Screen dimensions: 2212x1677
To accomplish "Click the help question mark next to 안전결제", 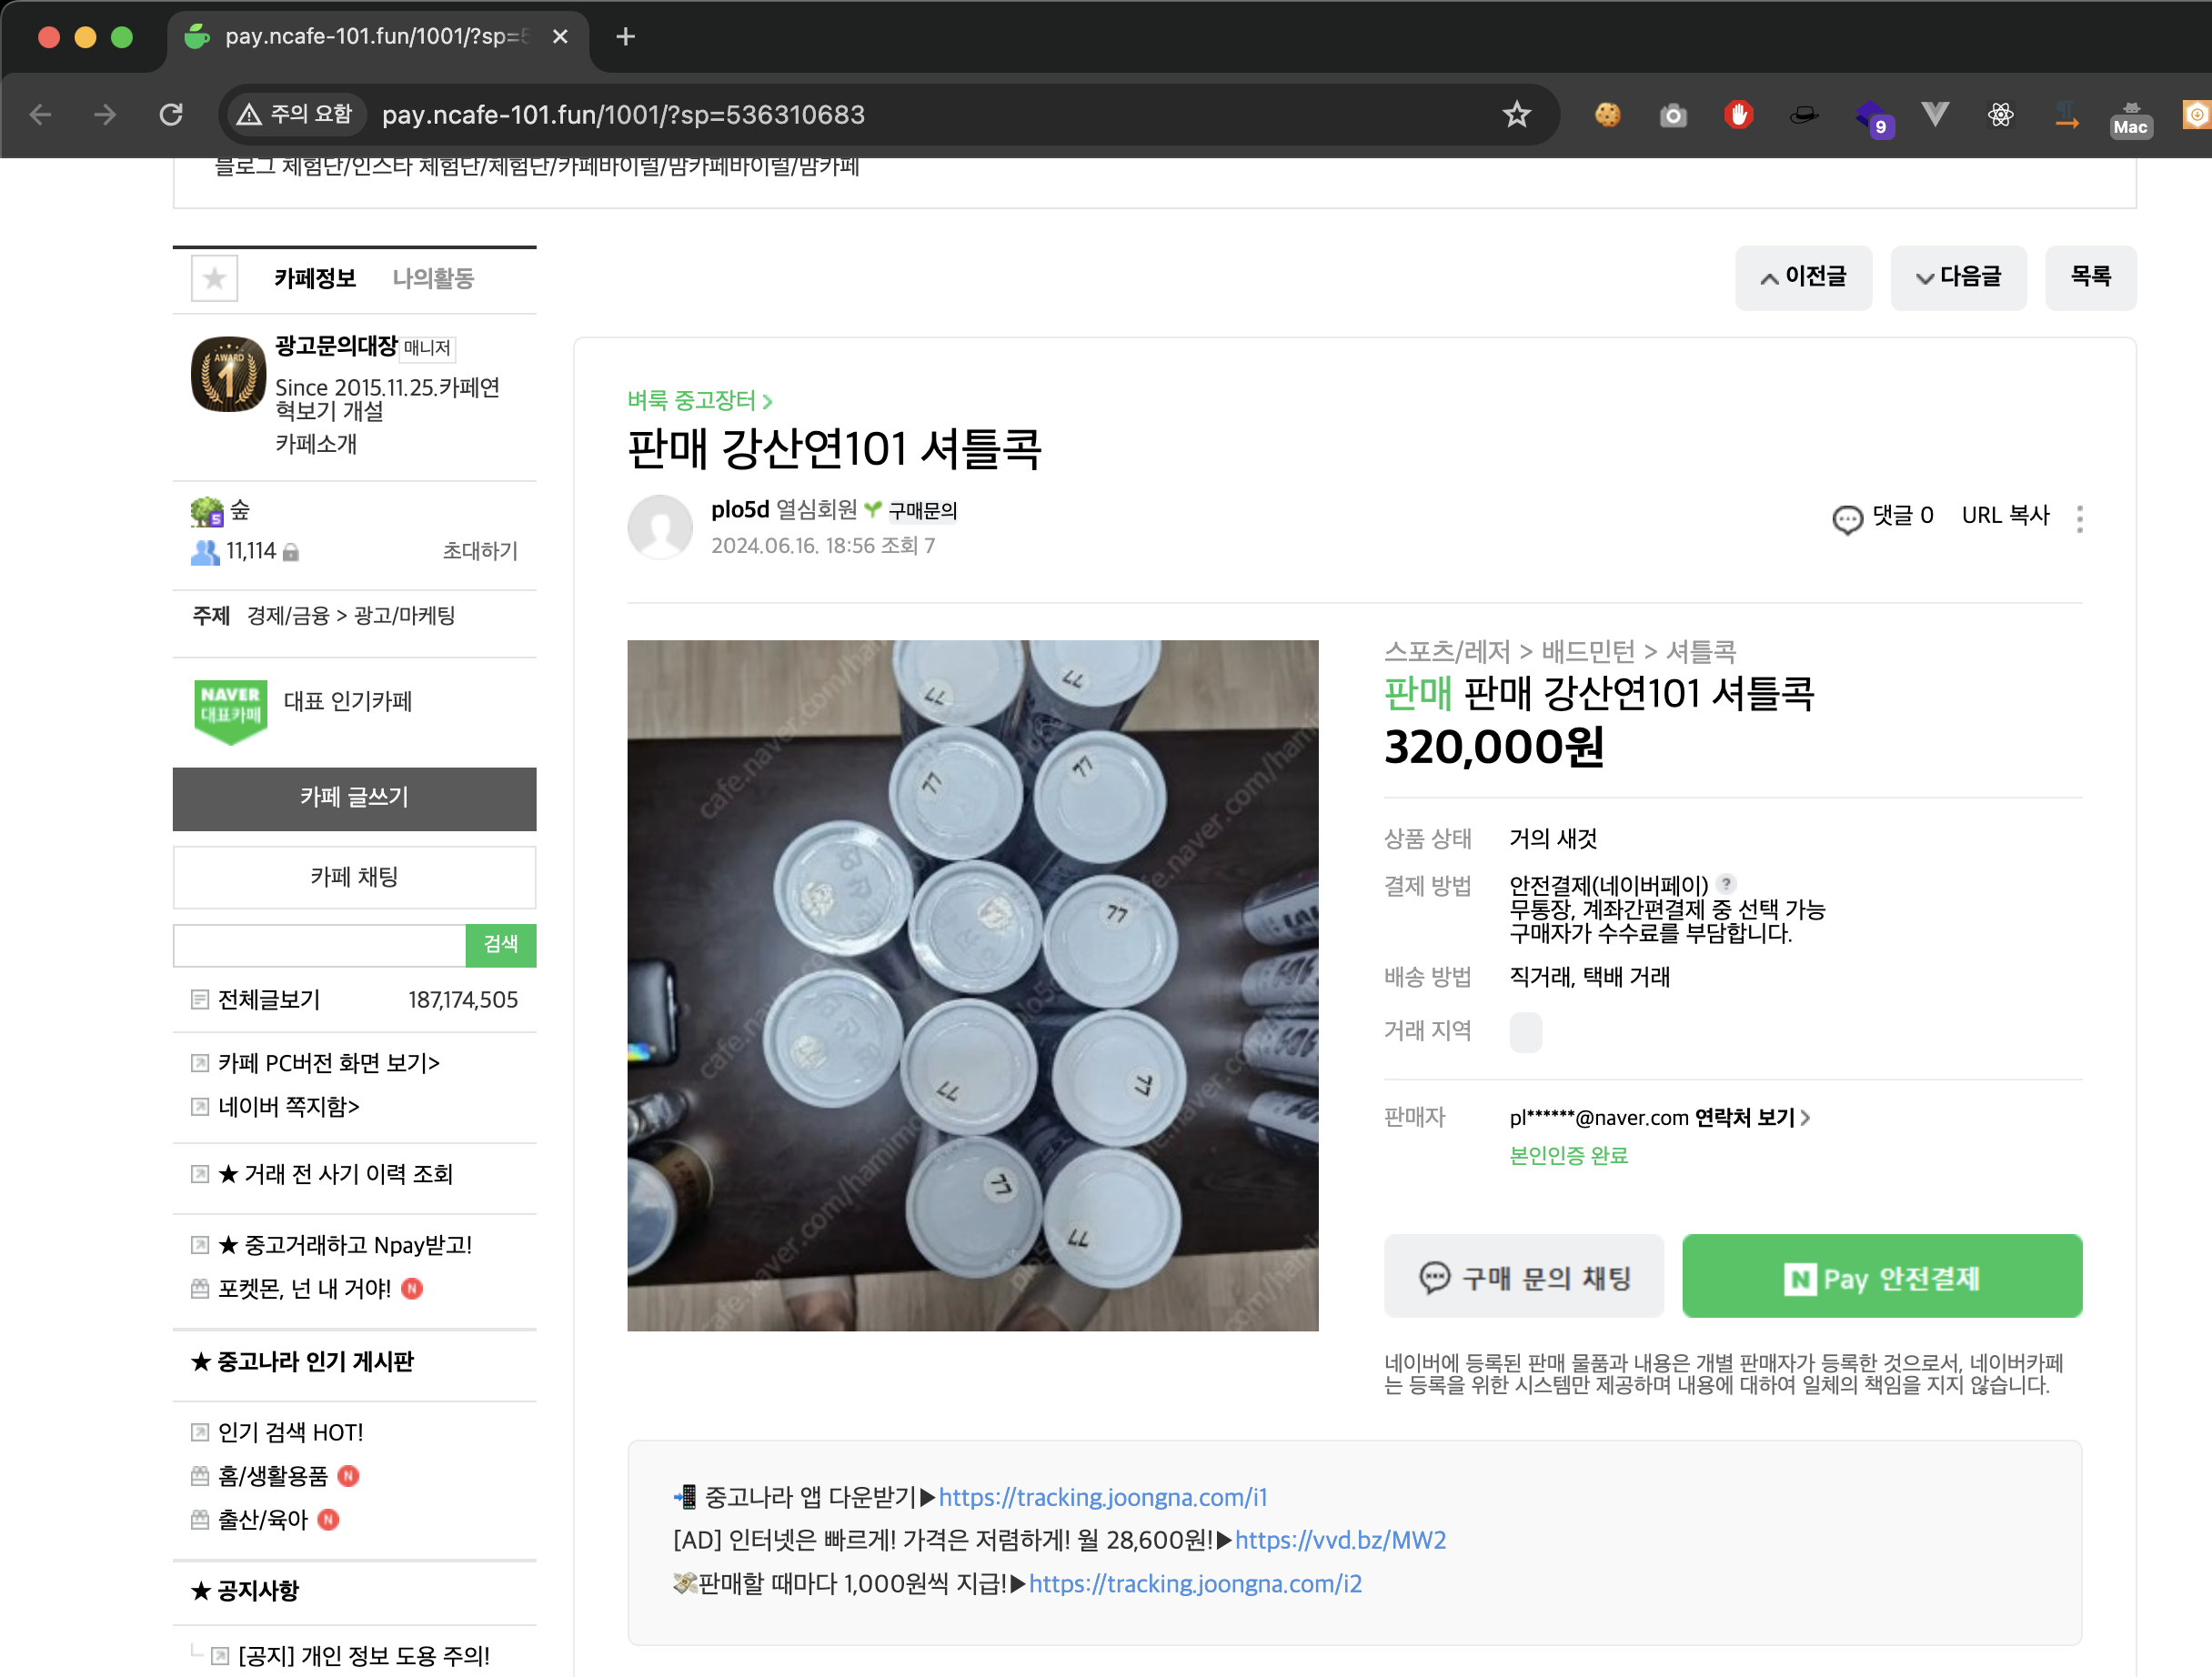I will point(1726,884).
